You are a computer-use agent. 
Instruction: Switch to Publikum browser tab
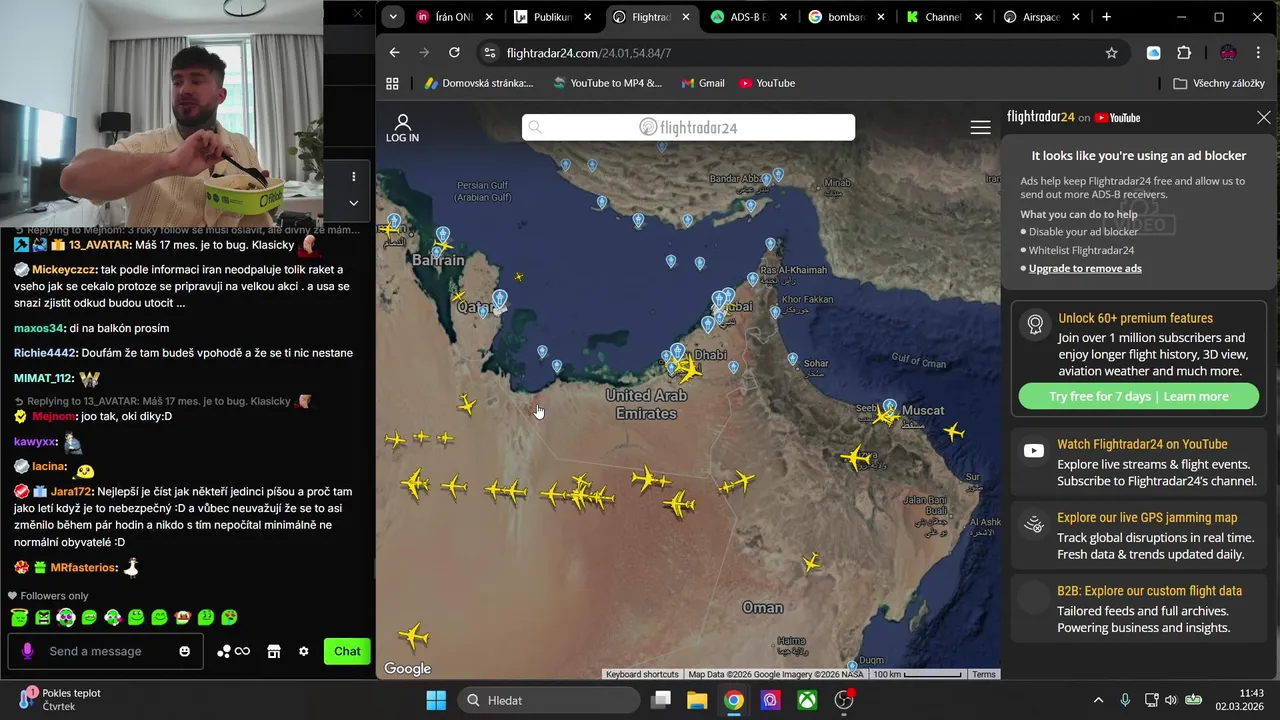pos(552,17)
